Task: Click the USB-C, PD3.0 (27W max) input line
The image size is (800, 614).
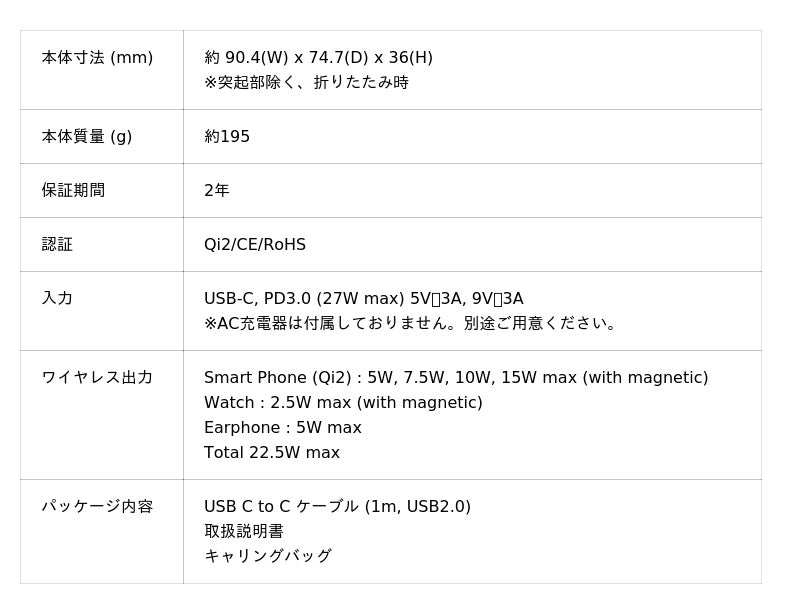Action: pyautogui.click(x=363, y=299)
